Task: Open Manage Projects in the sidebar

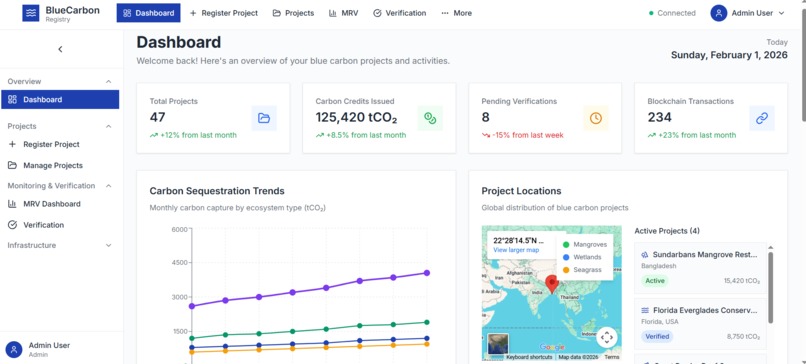Action: coord(60,166)
